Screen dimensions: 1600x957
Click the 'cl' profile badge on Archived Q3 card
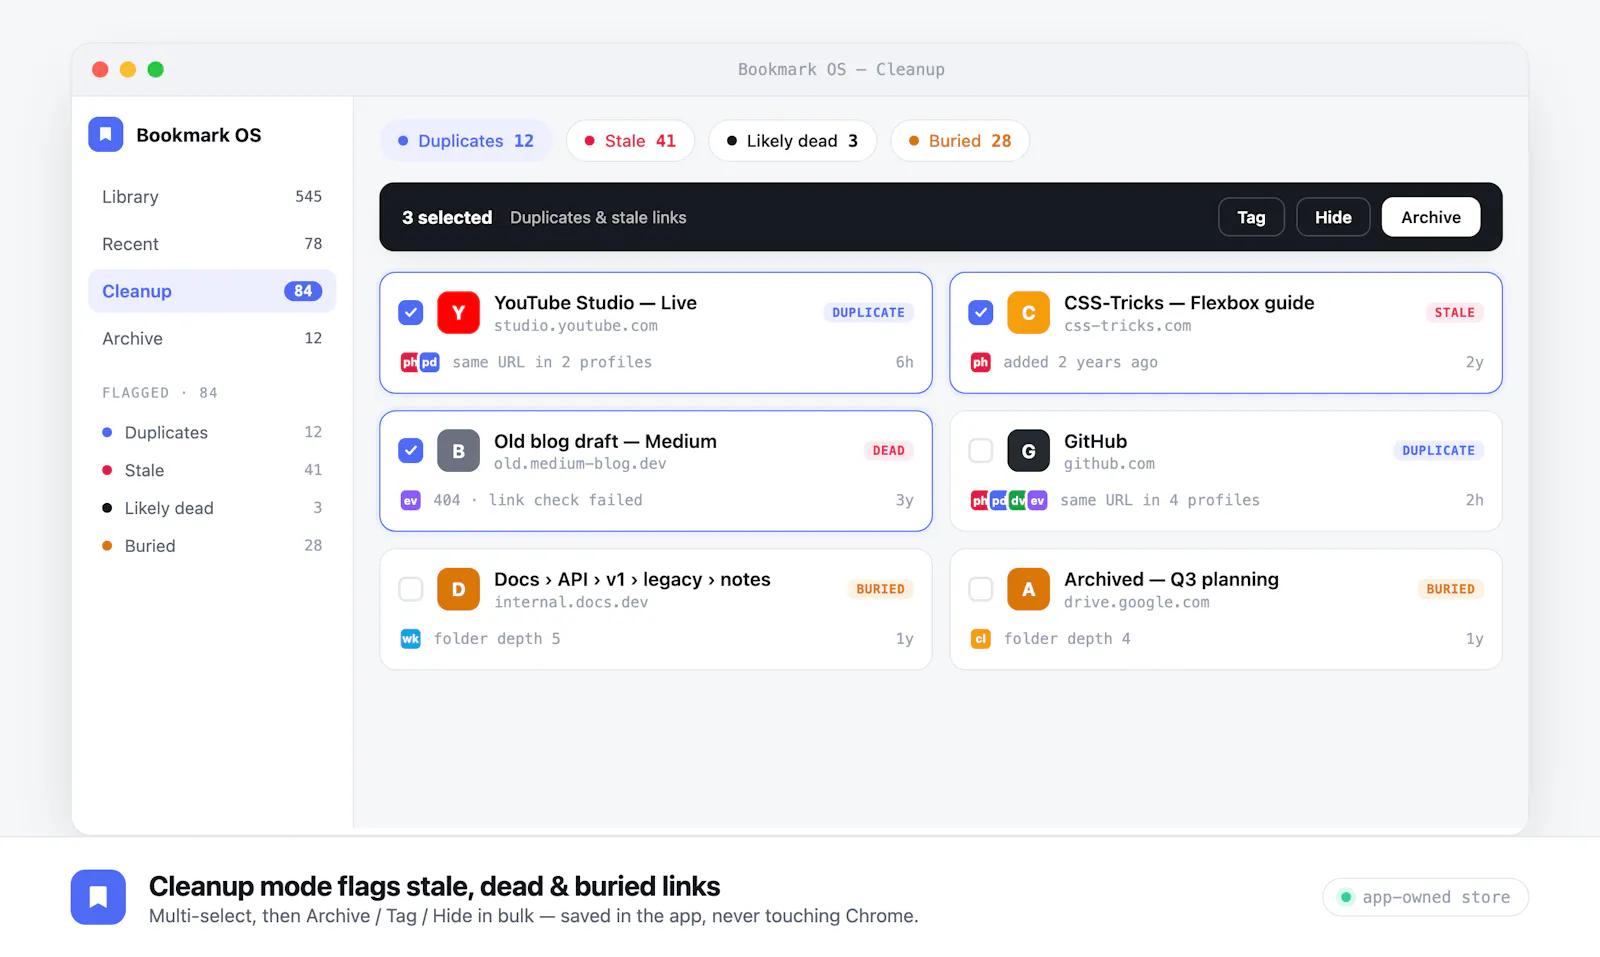click(x=980, y=638)
